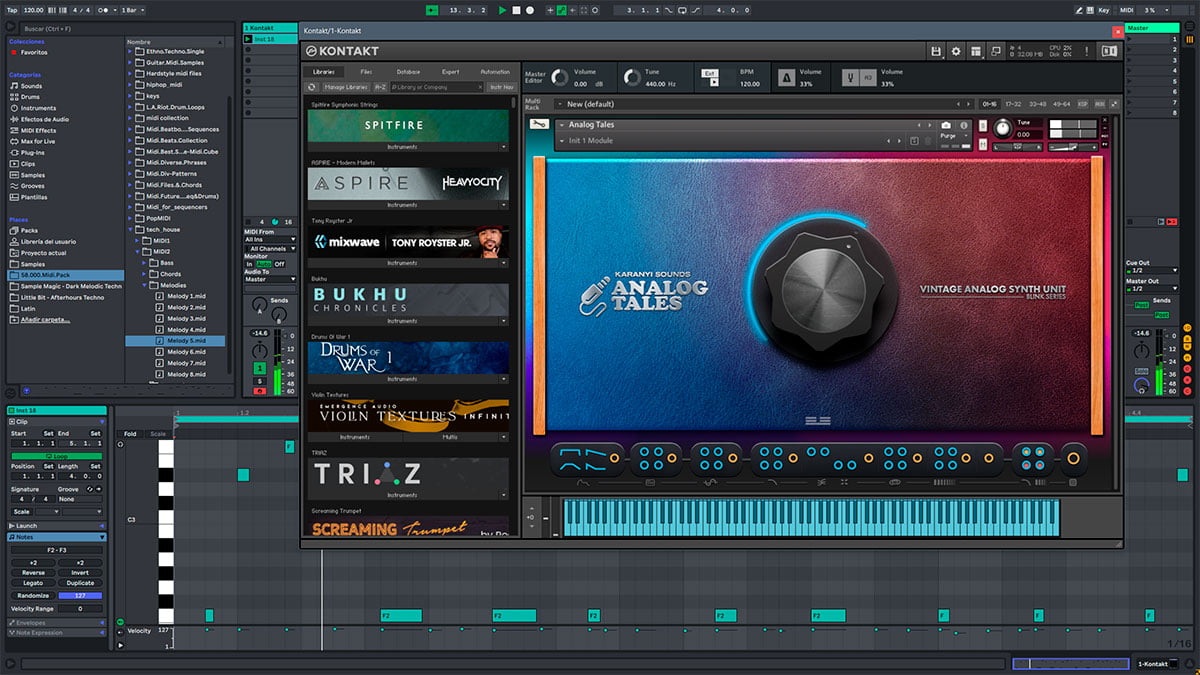Screen dimensions: 1200x675
Task: Expand the Launch clip section
Action: click(x=102, y=526)
